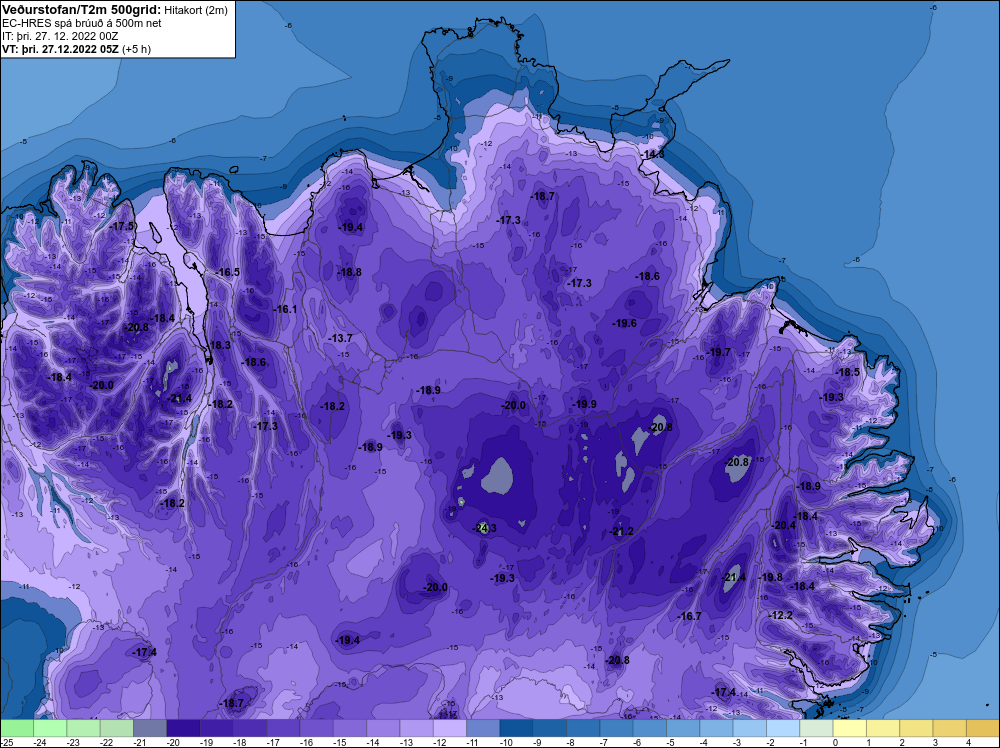This screenshot has height=748, width=1000.
Task: Click the '4' label in the legend
Action: 969,743
